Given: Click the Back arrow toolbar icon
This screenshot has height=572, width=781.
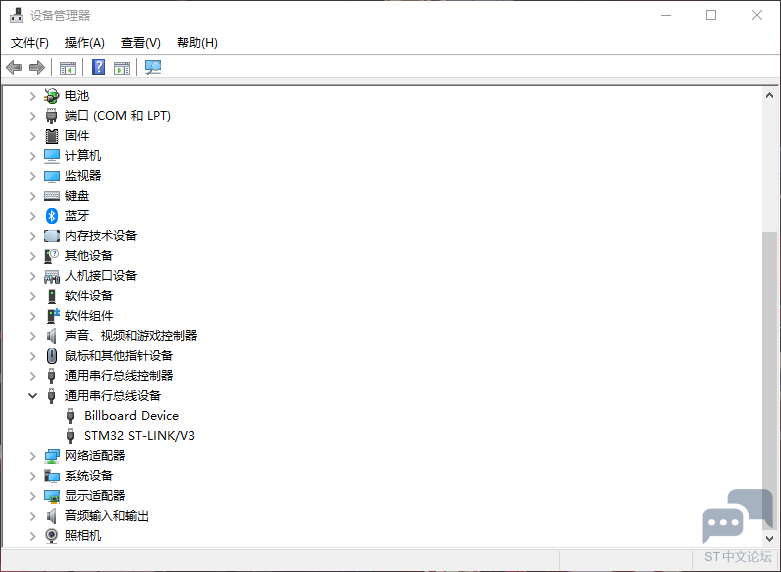Looking at the screenshot, I should 14,67.
